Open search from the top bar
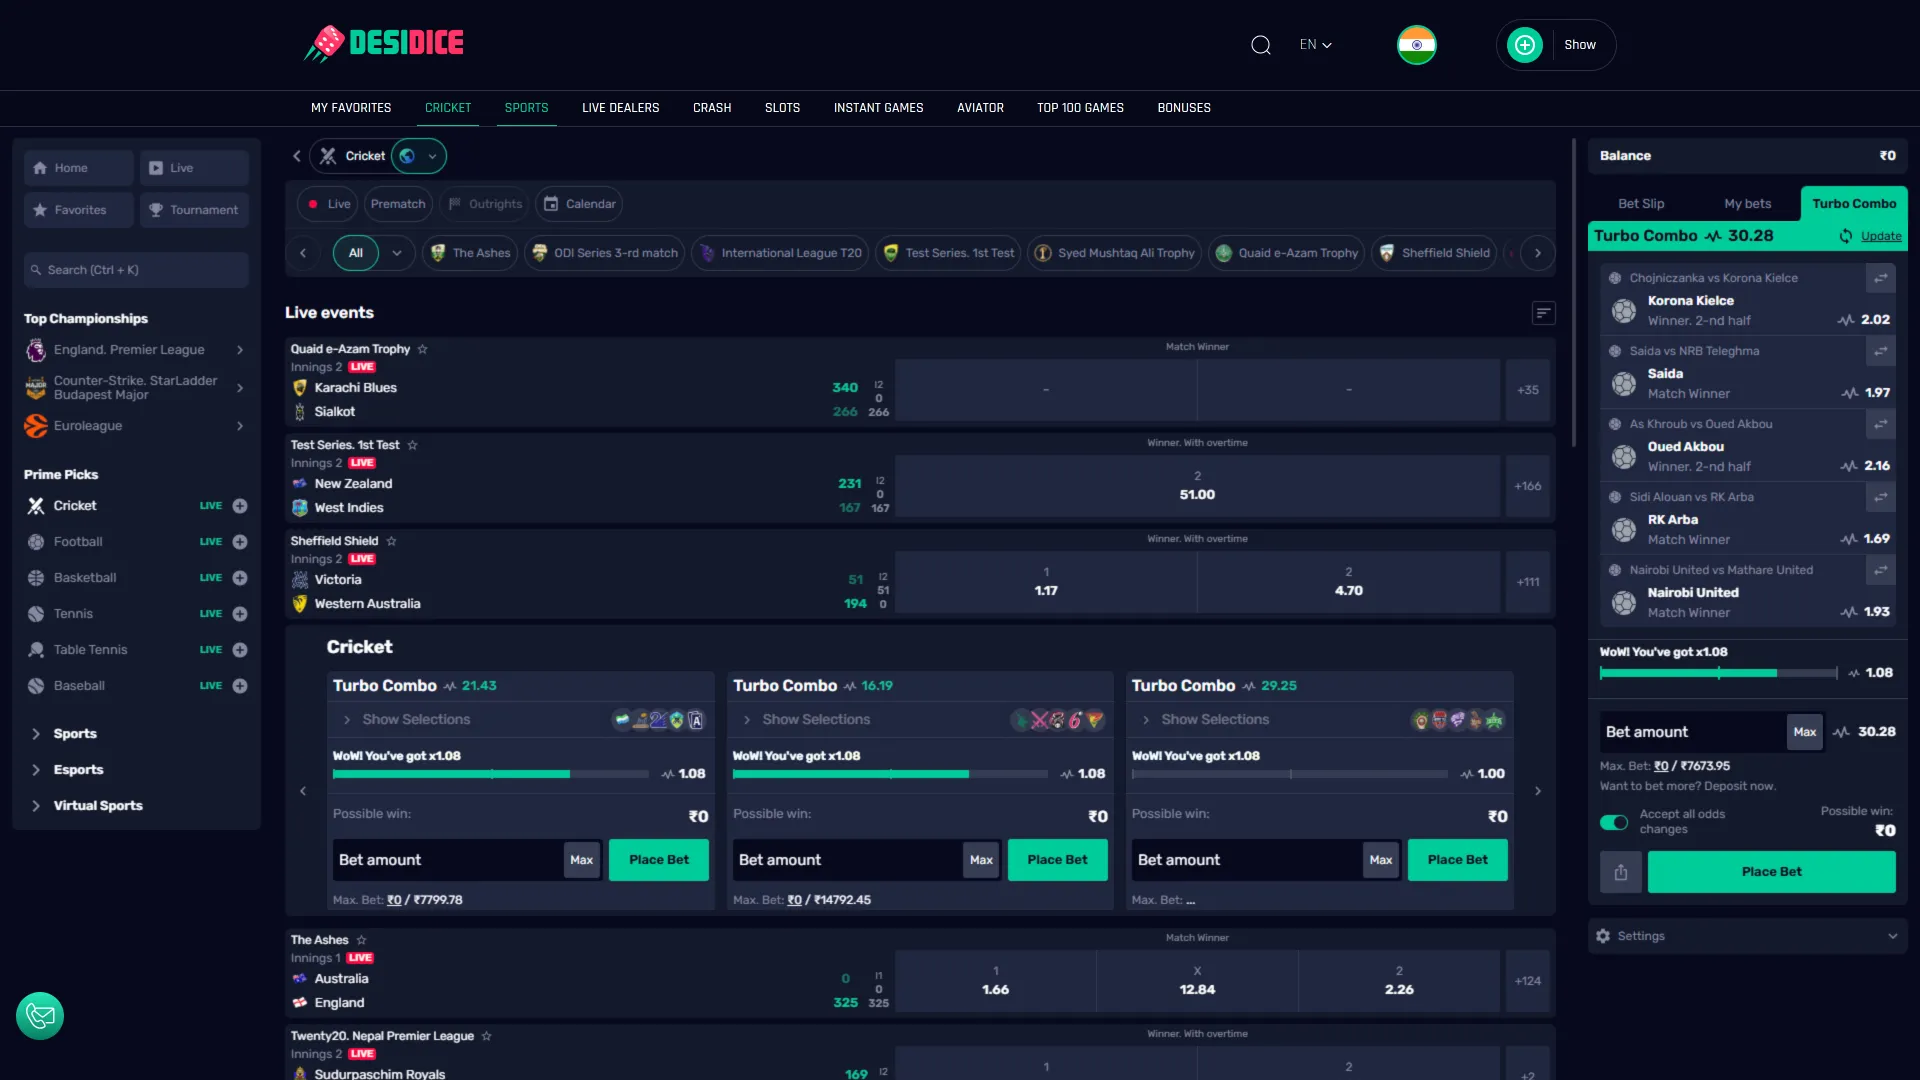This screenshot has height=1080, width=1920. [x=1261, y=45]
